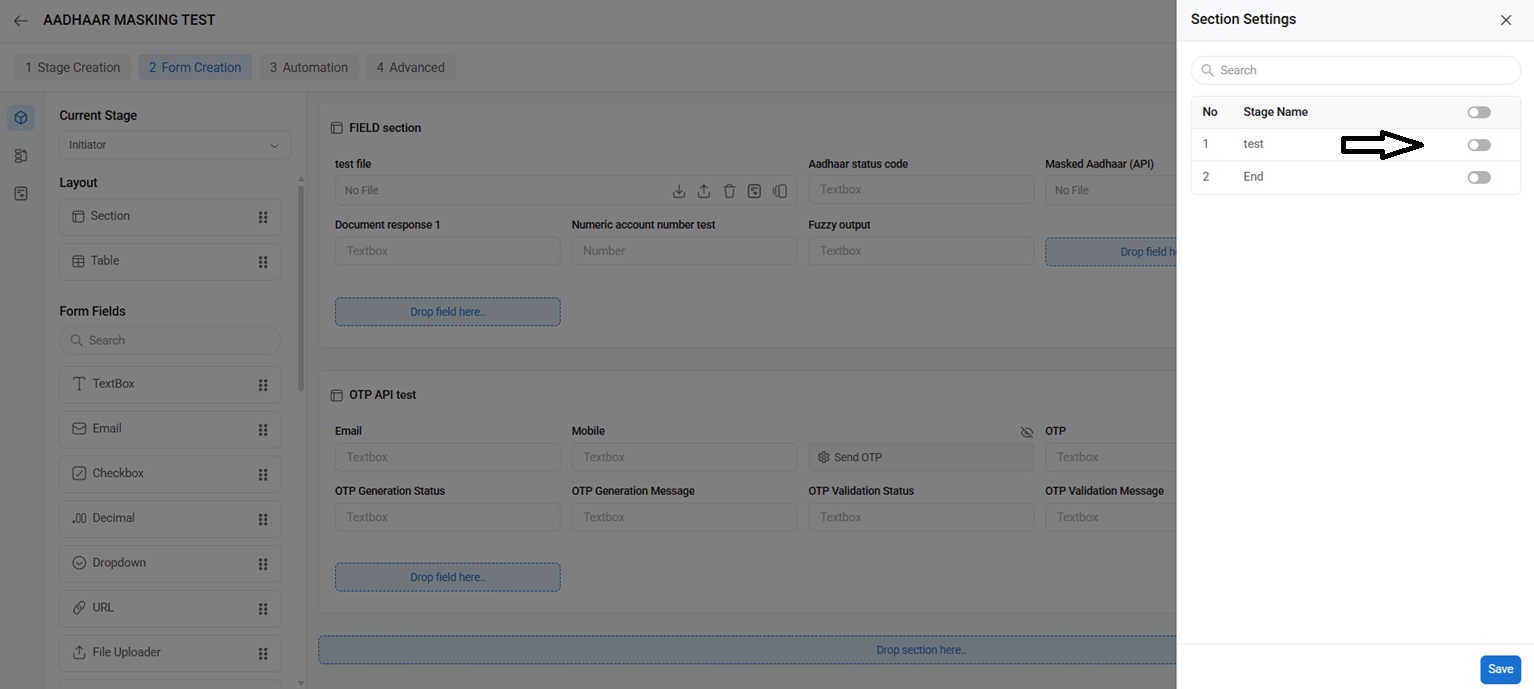Click the back arrow beside AADHAAR MASKING TEST

[20, 20]
